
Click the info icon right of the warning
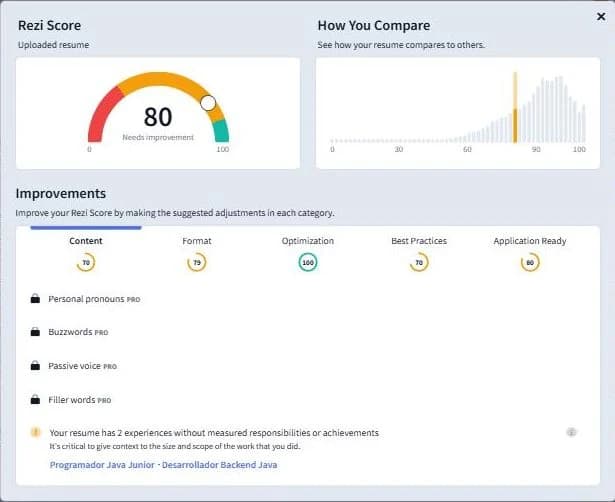[571, 432]
